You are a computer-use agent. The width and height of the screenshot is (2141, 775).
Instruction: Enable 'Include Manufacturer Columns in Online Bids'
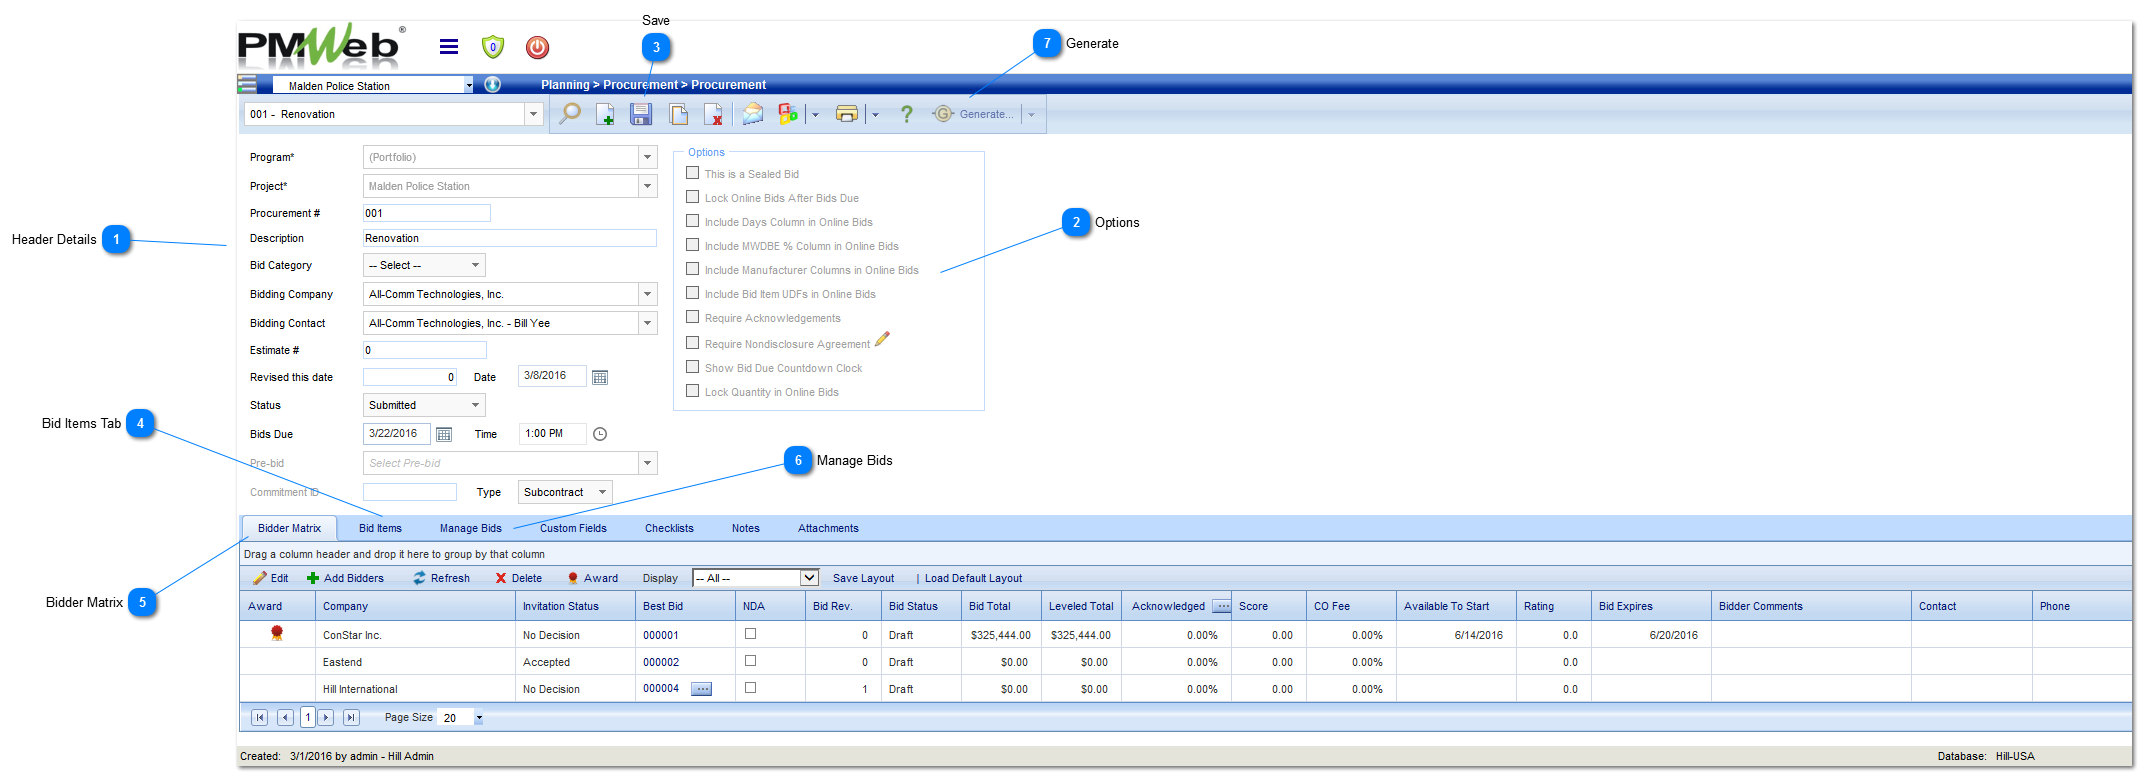point(692,269)
